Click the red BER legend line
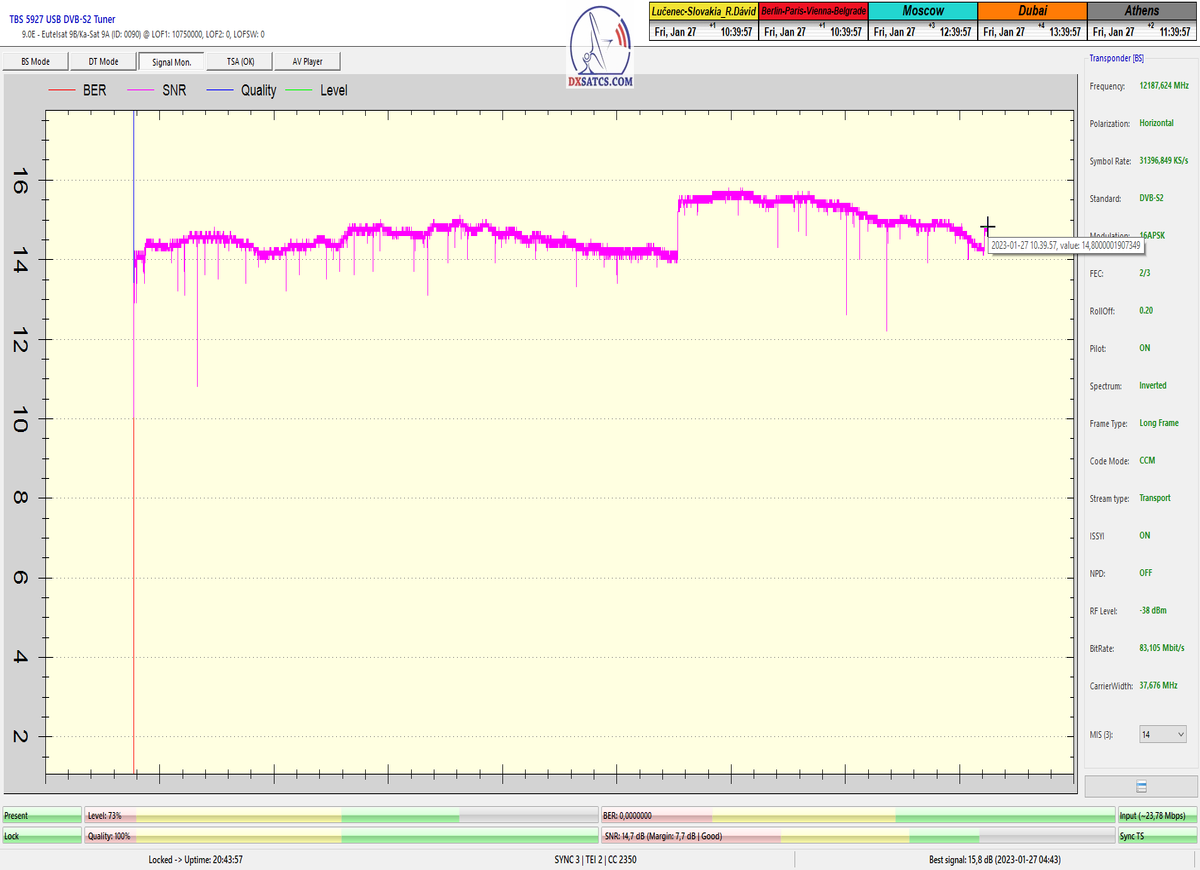This screenshot has width=1200, height=870. (x=62, y=91)
